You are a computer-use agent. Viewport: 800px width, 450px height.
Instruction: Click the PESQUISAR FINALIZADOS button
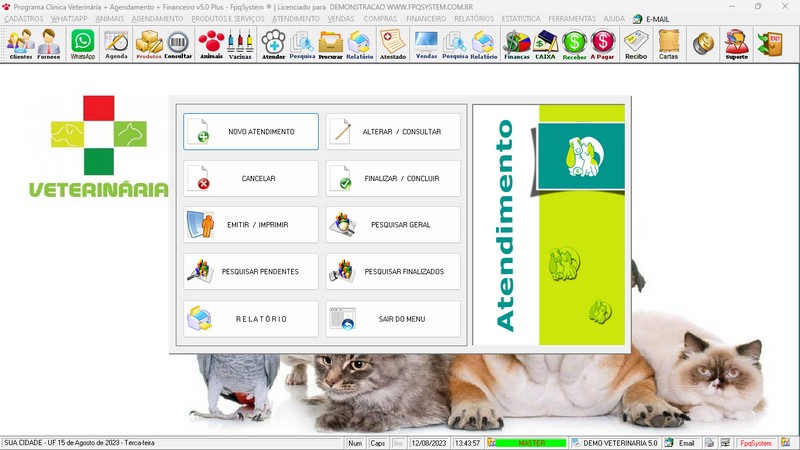tap(393, 271)
